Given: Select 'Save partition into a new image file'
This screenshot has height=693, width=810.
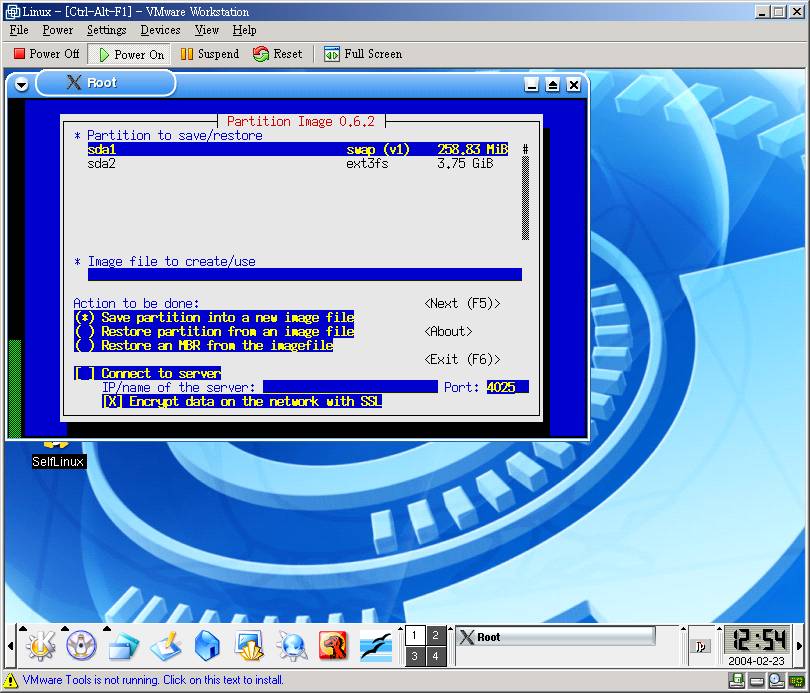Looking at the screenshot, I should pyautogui.click(x=214, y=317).
